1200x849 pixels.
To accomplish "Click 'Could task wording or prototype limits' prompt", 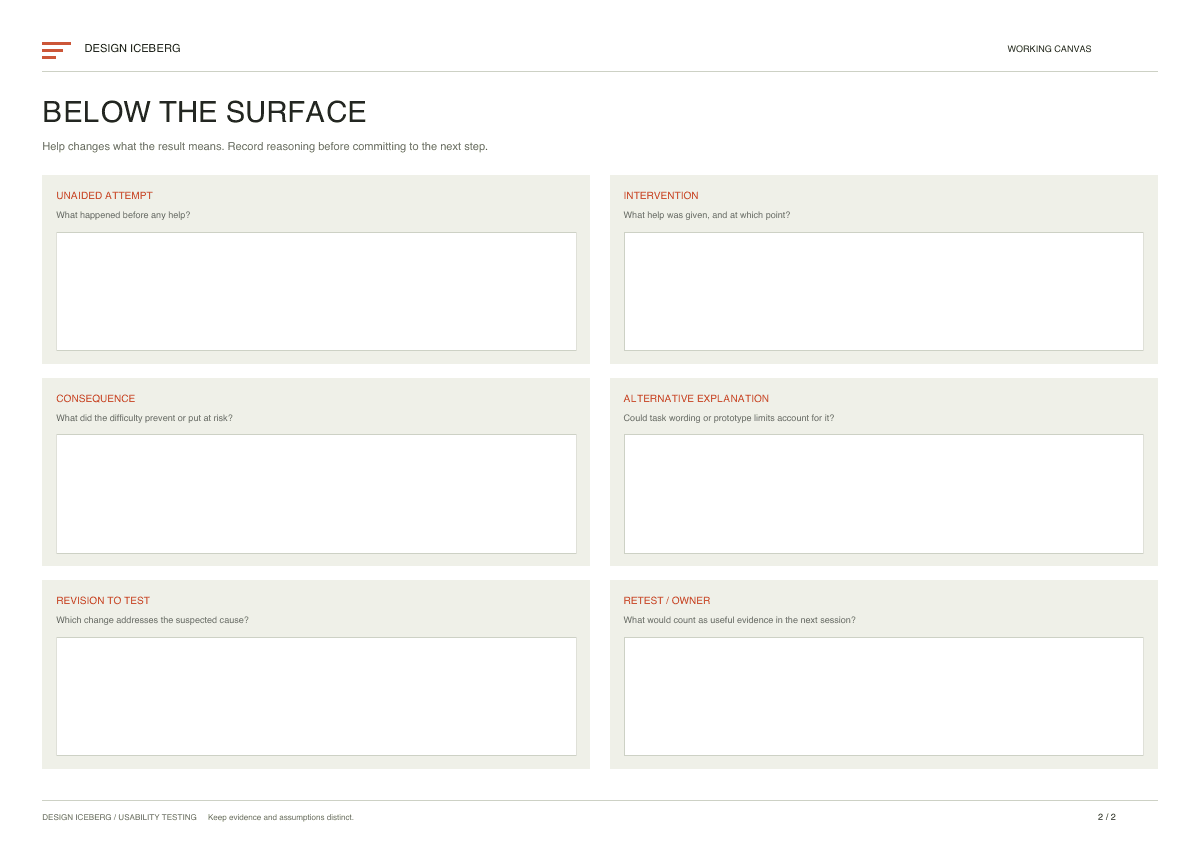I will tap(729, 418).
